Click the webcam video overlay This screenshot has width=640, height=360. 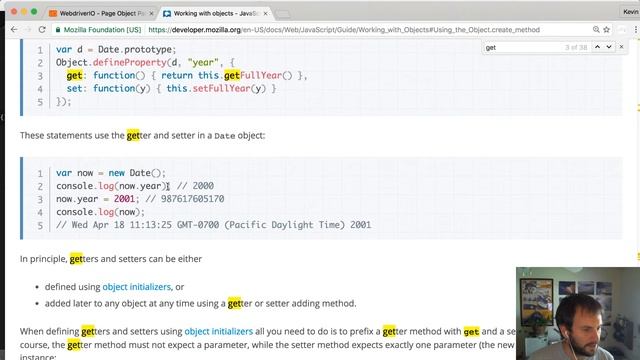pos(578,313)
